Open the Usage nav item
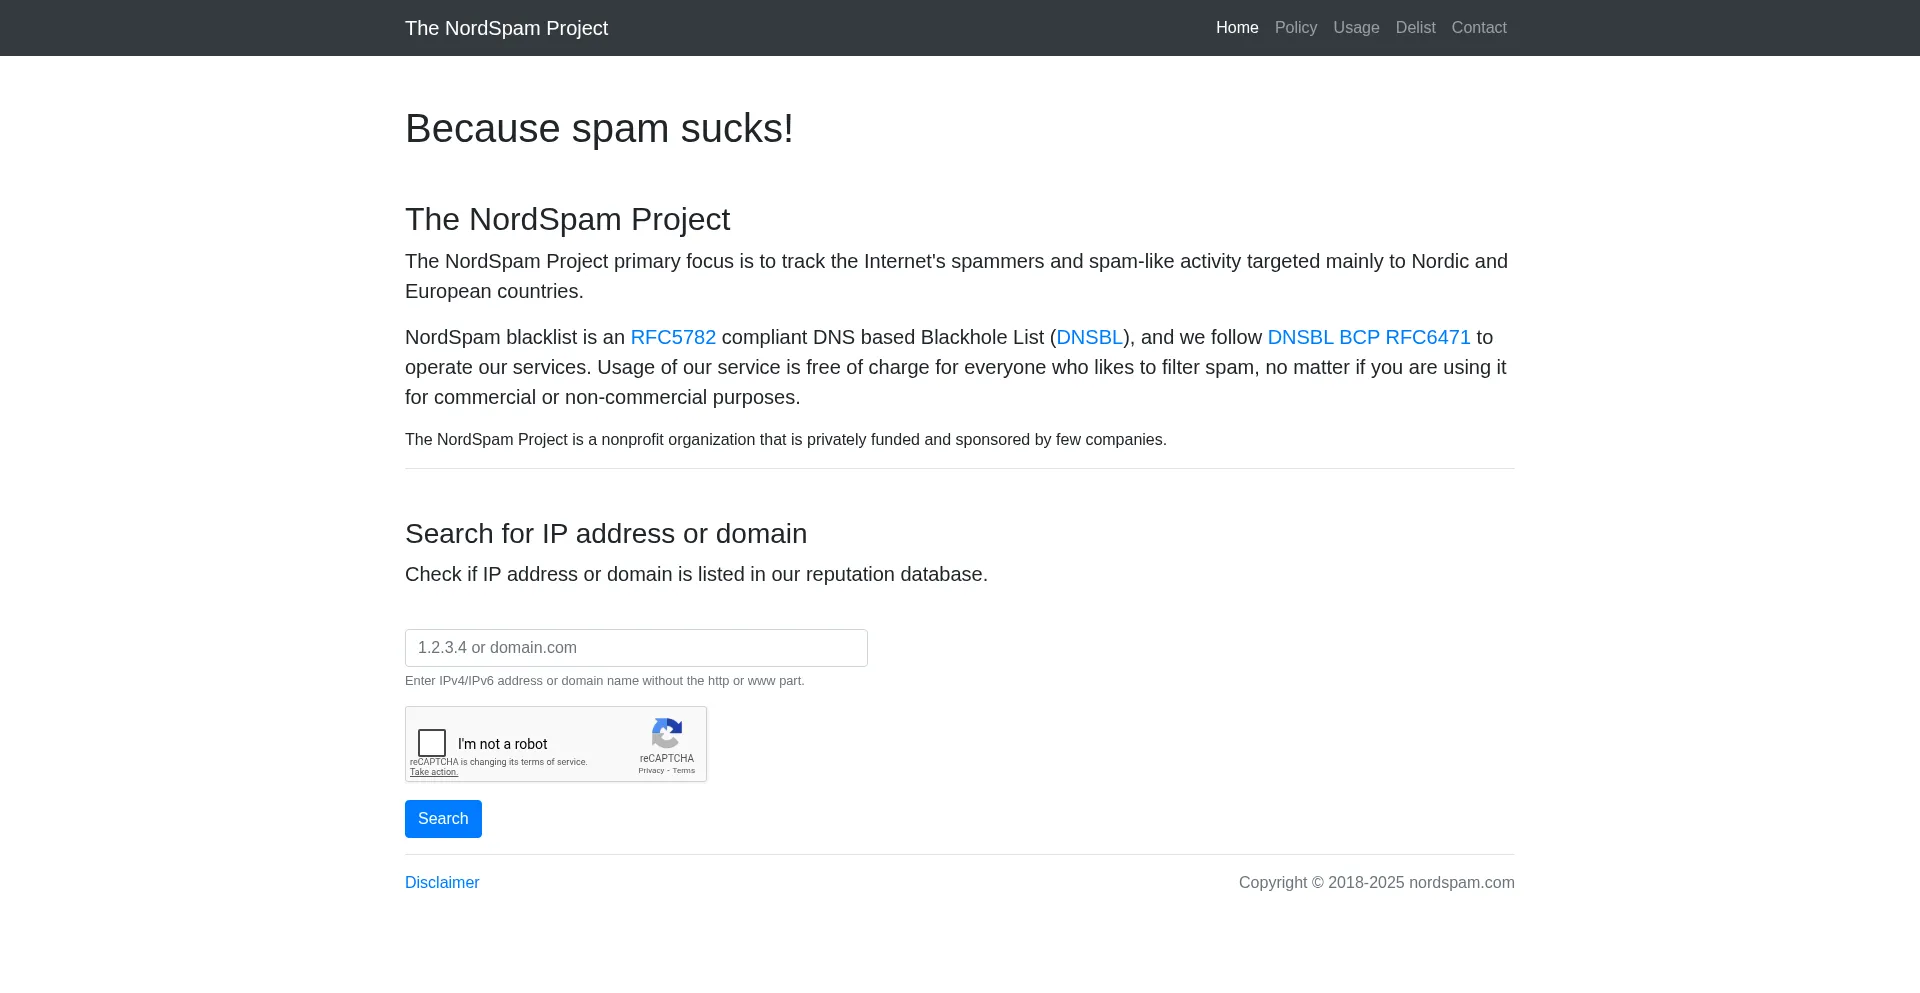Screen dimensions: 1920x993 pyautogui.click(x=1356, y=28)
